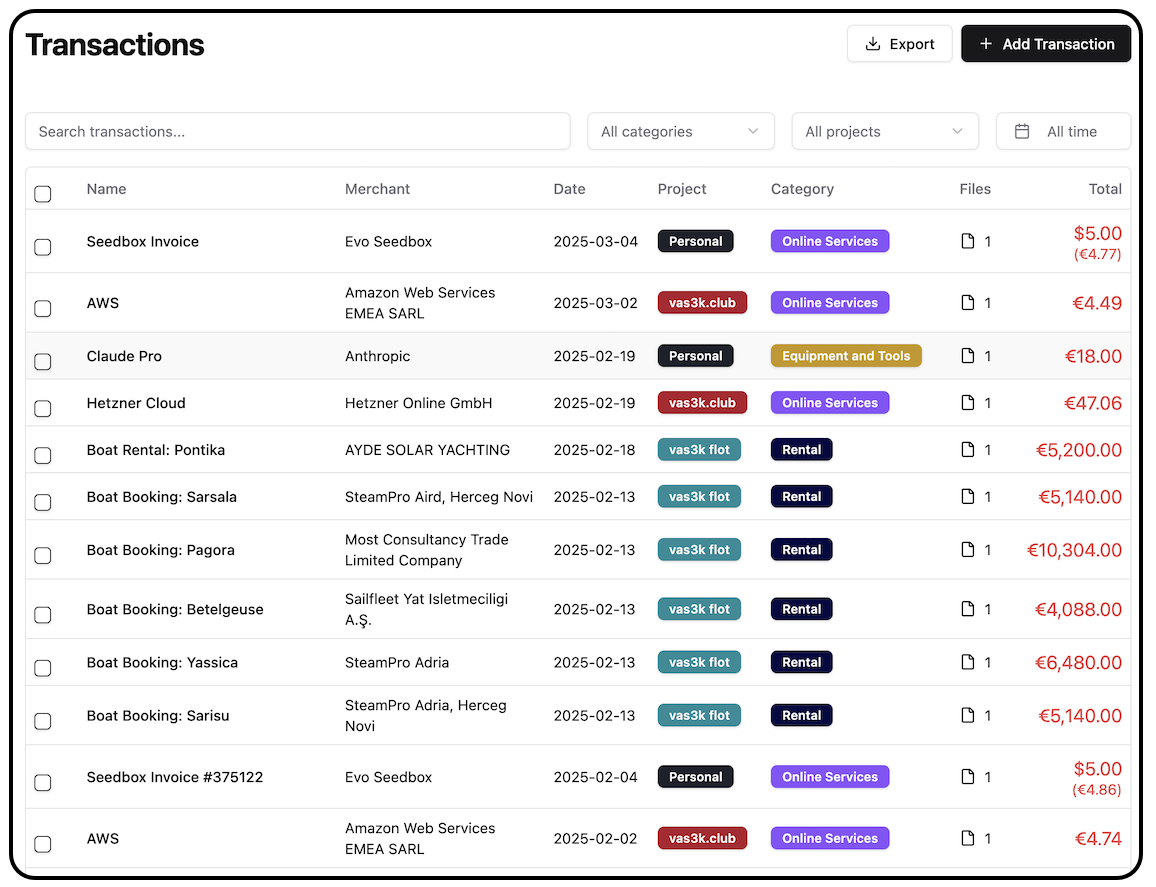This screenshot has width=1156, height=887.
Task: Expand the All projects dropdown
Action: [x=885, y=131]
